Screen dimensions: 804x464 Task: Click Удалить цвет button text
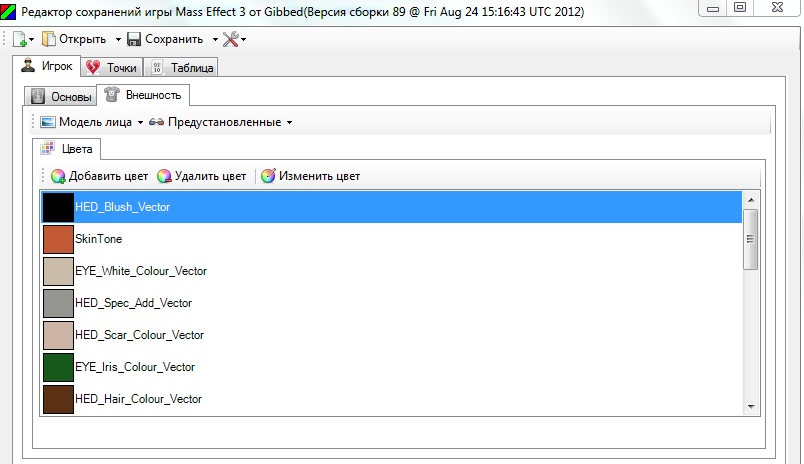click(210, 176)
